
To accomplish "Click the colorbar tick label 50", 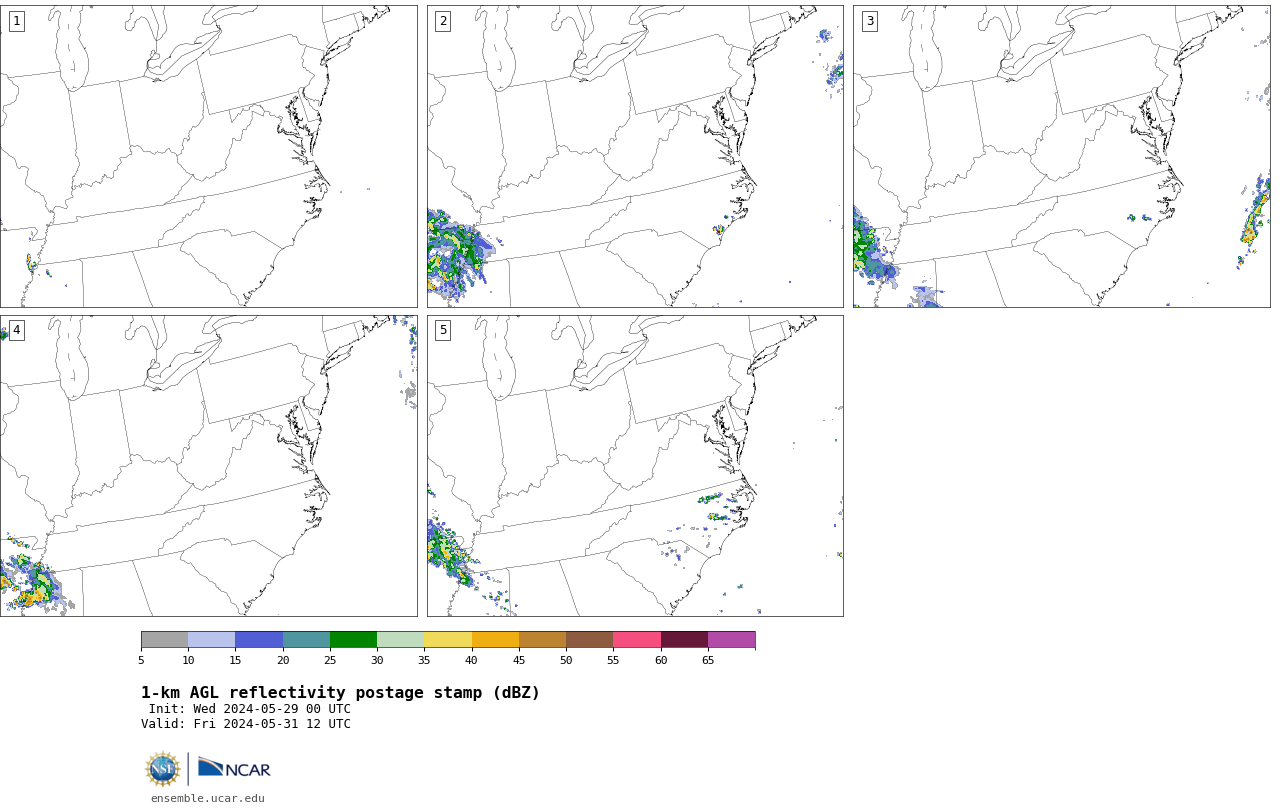I will [566, 660].
